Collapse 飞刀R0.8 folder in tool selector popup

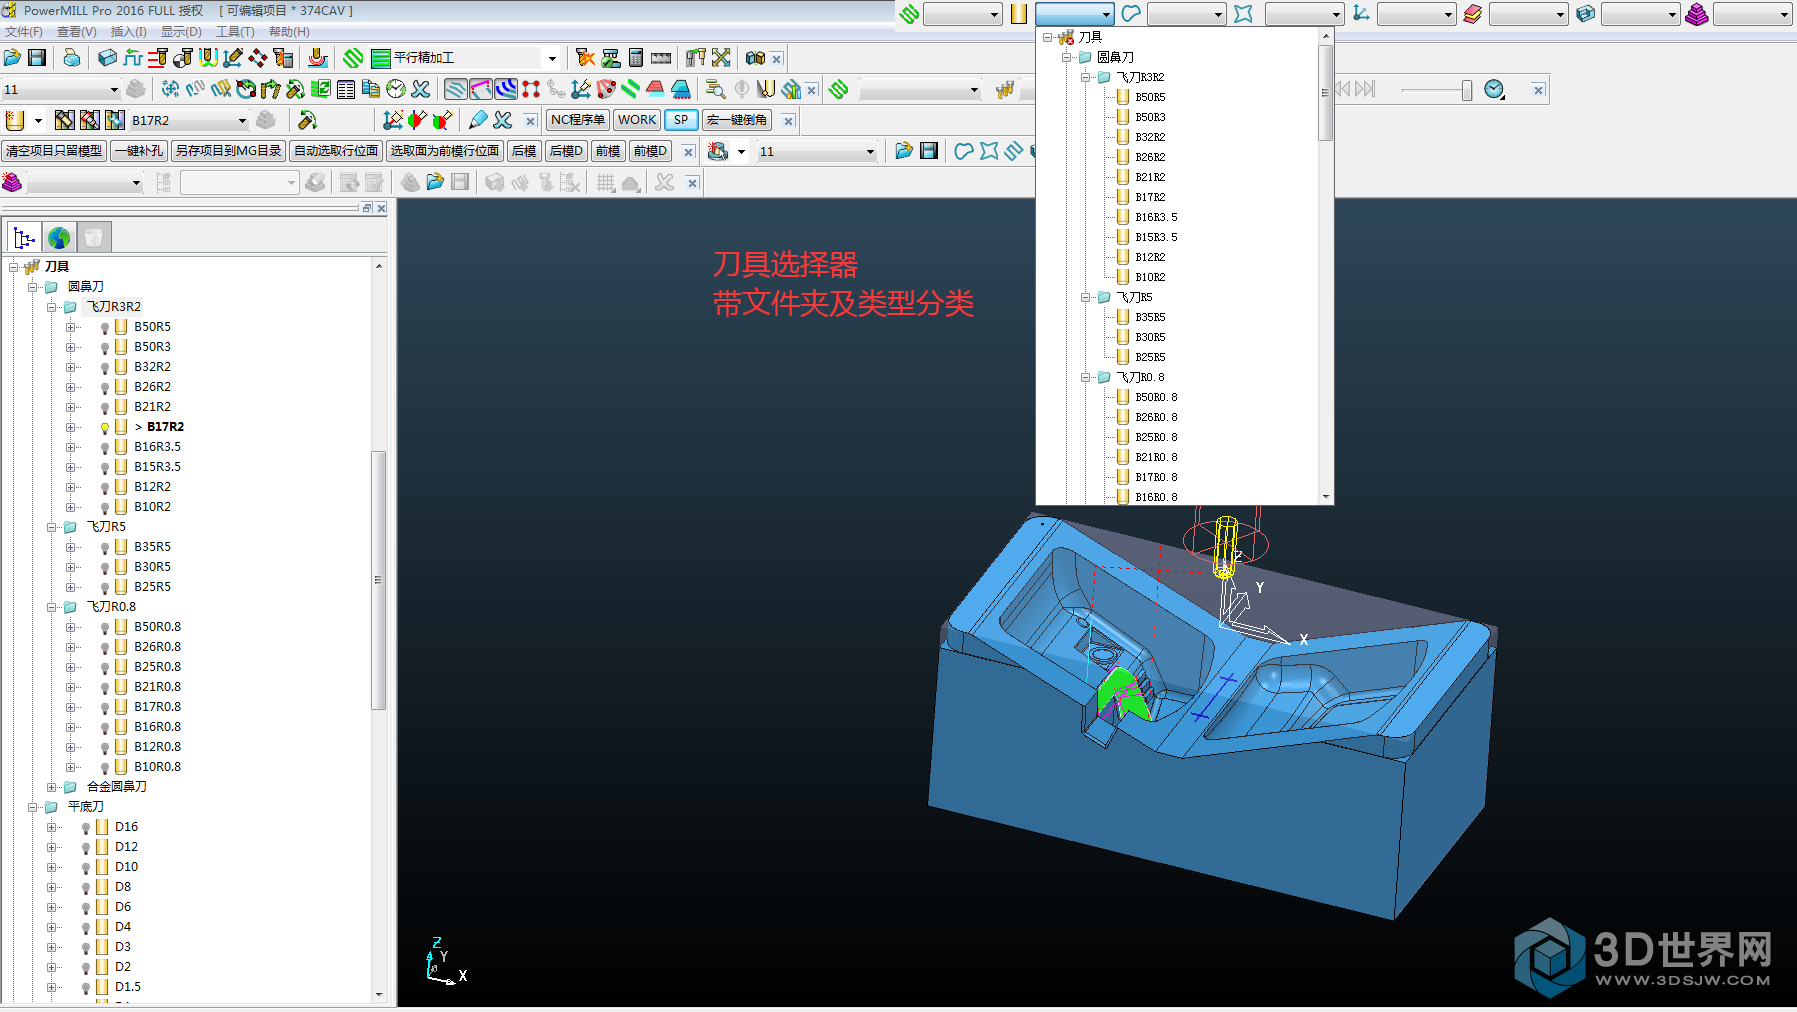point(1085,377)
